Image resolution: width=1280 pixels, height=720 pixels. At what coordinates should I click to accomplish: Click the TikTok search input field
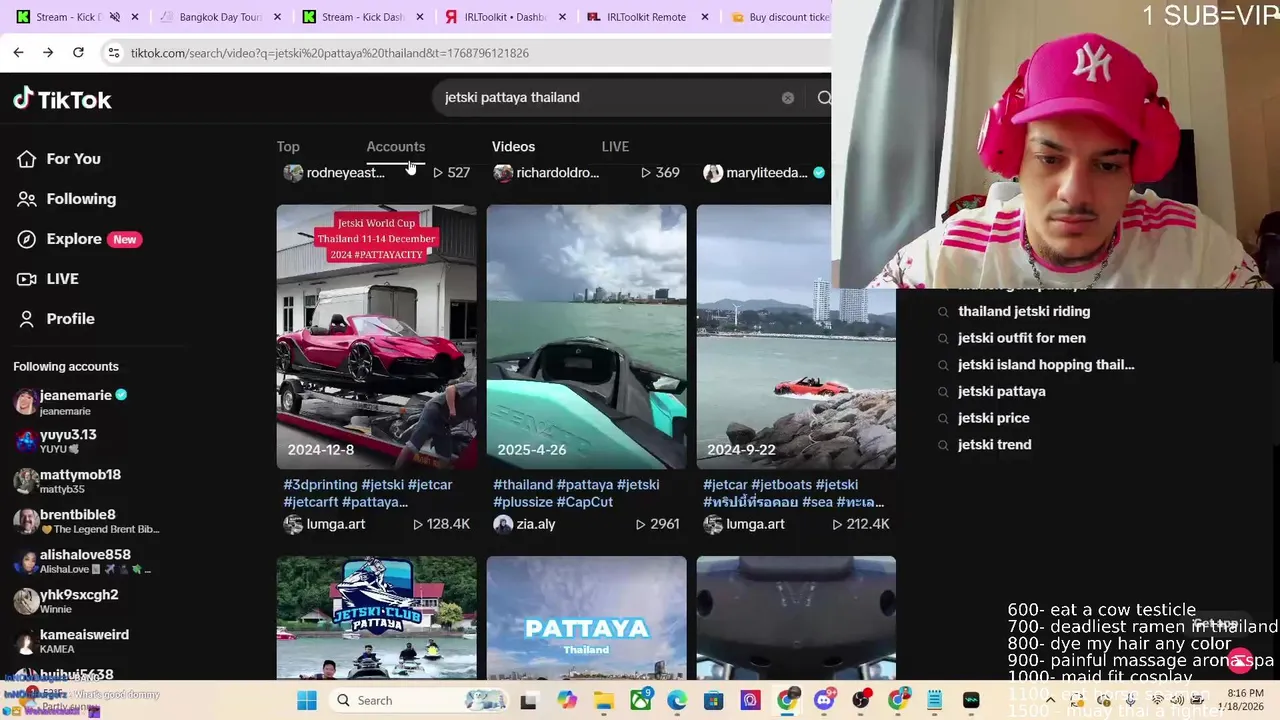coord(610,98)
